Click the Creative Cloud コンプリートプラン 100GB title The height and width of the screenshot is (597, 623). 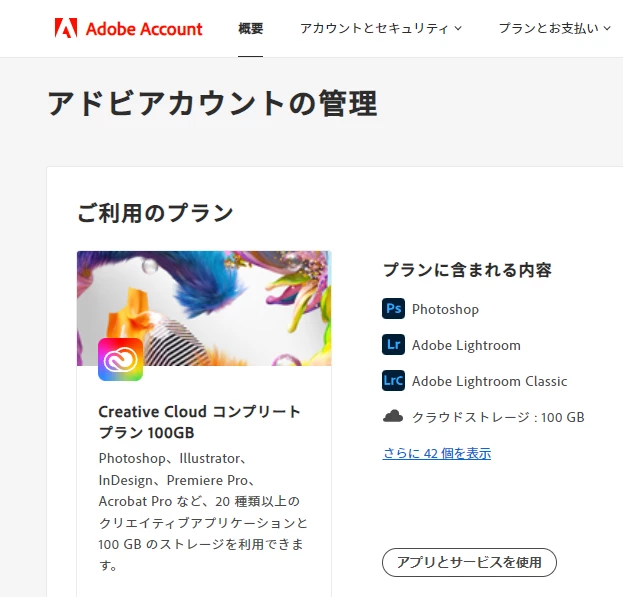click(x=199, y=422)
